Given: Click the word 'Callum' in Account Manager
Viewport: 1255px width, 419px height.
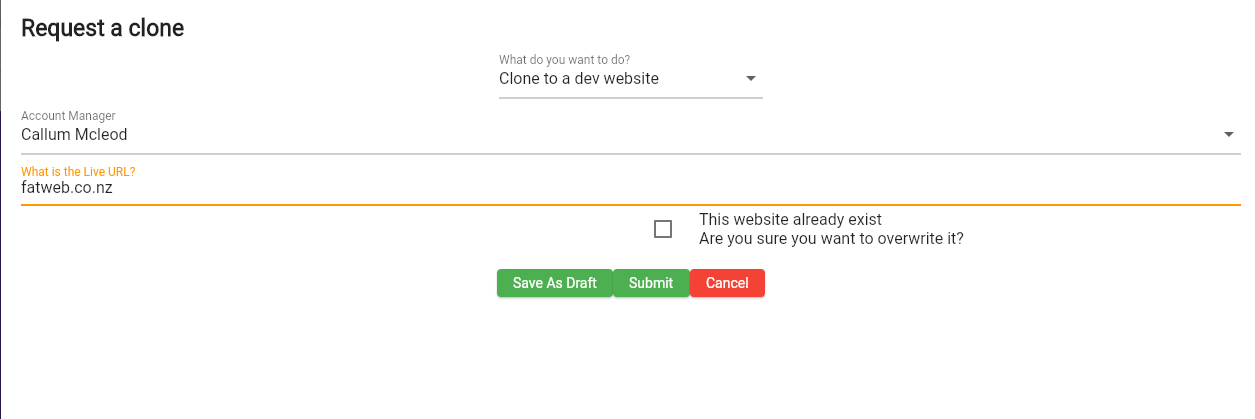Looking at the screenshot, I should 45,135.
